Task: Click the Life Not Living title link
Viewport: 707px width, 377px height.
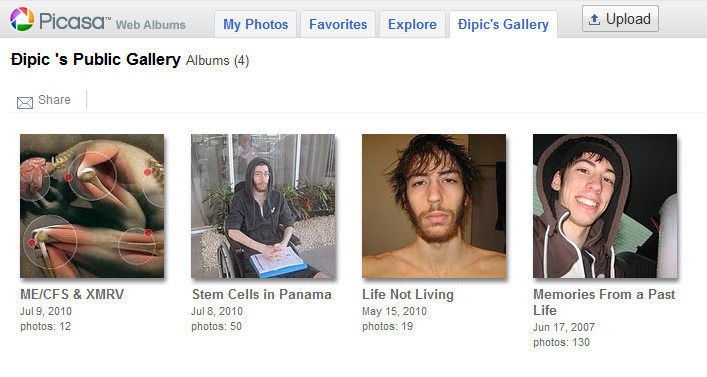Action: (408, 294)
